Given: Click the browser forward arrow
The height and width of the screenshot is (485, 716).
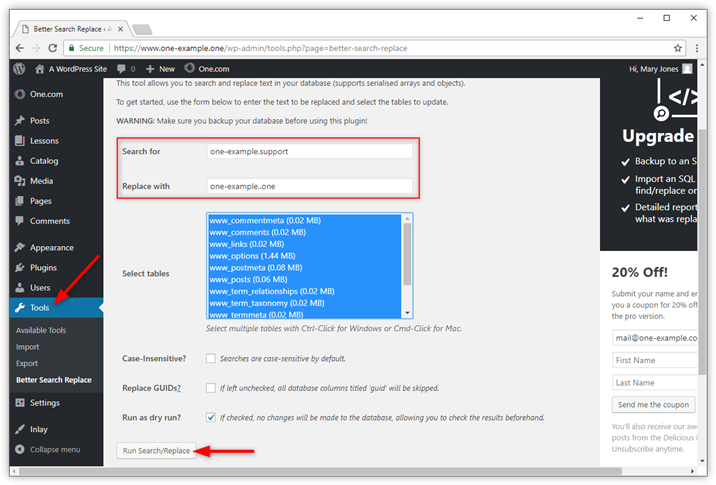Looking at the screenshot, I should pos(36,48).
